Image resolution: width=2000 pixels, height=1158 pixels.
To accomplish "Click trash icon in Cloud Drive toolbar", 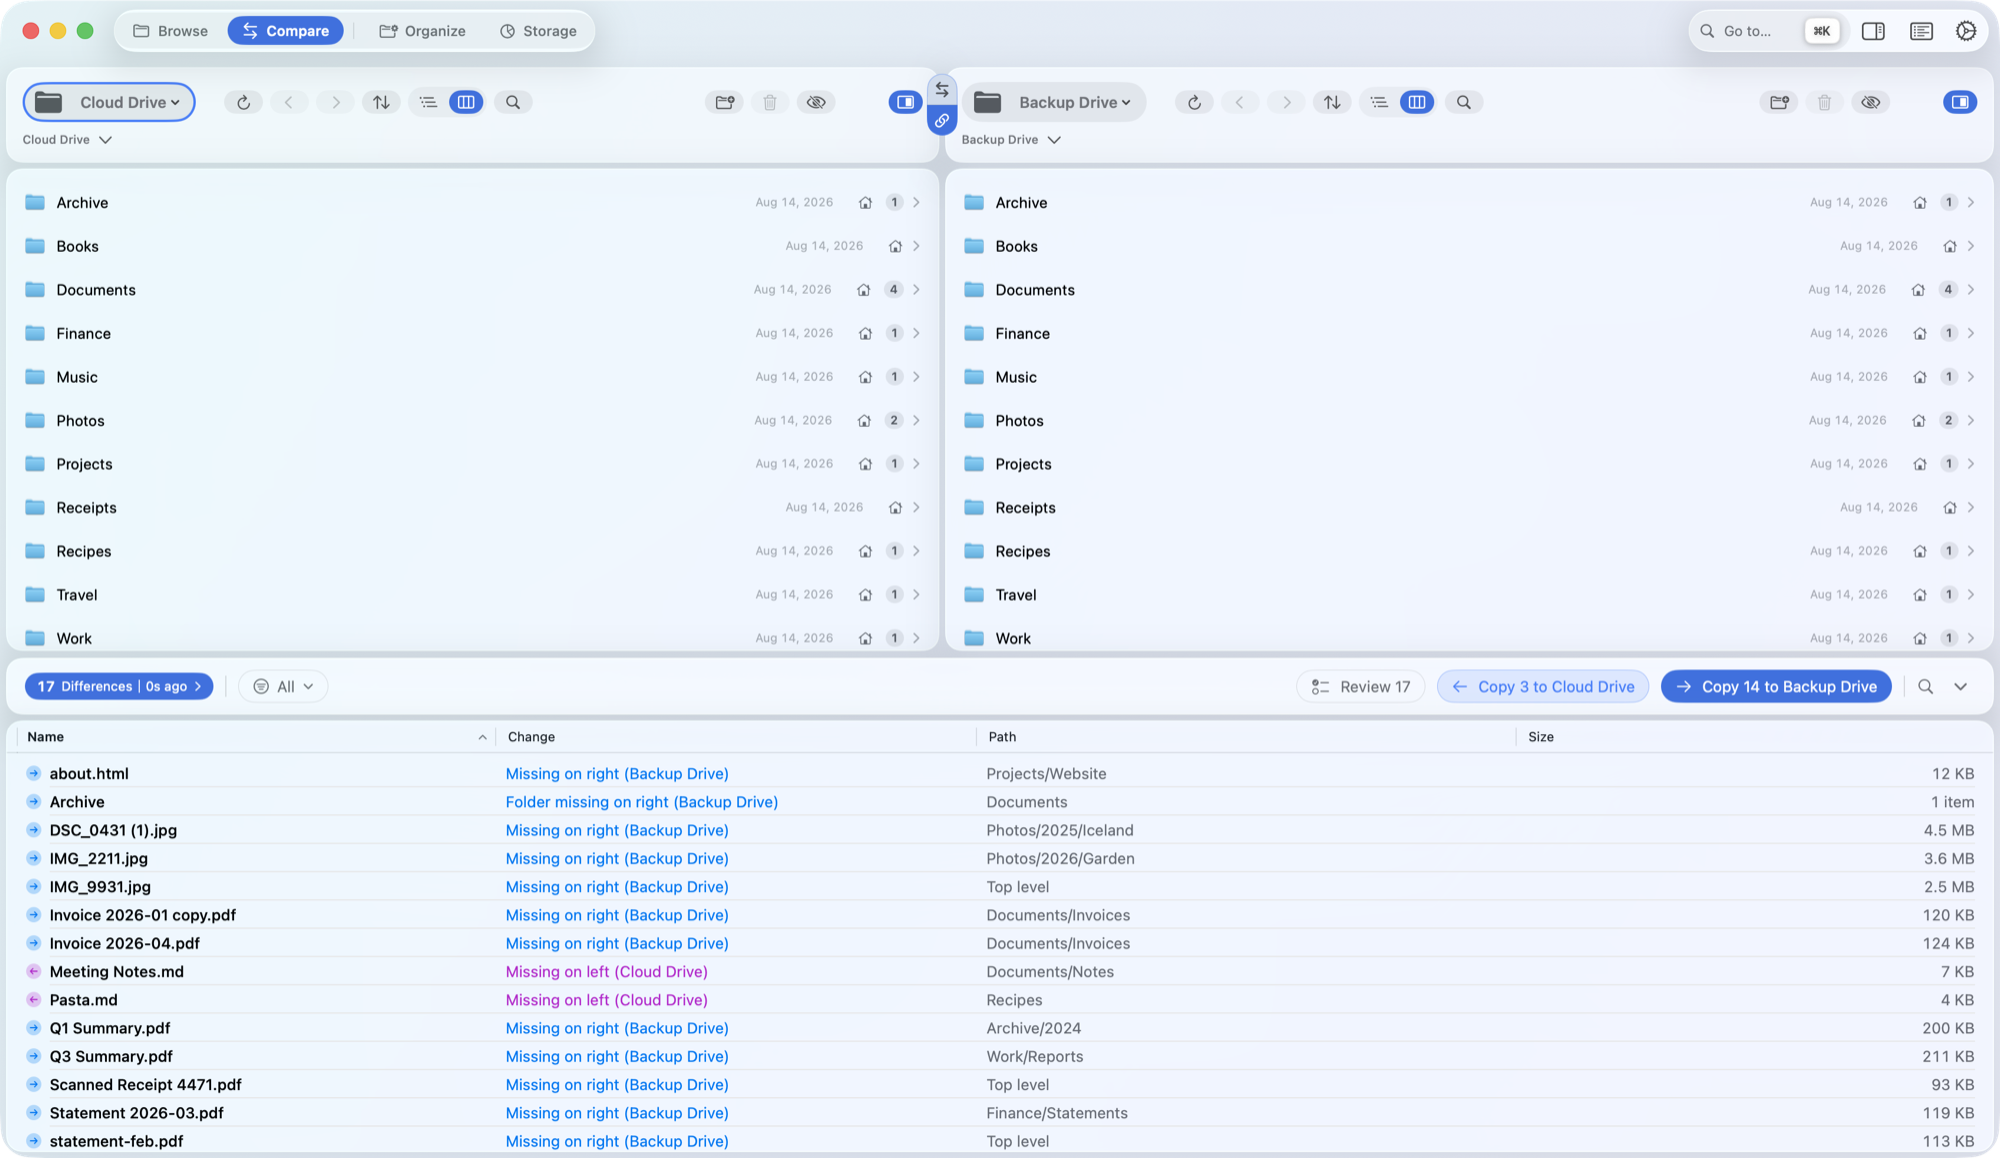I will 770,102.
